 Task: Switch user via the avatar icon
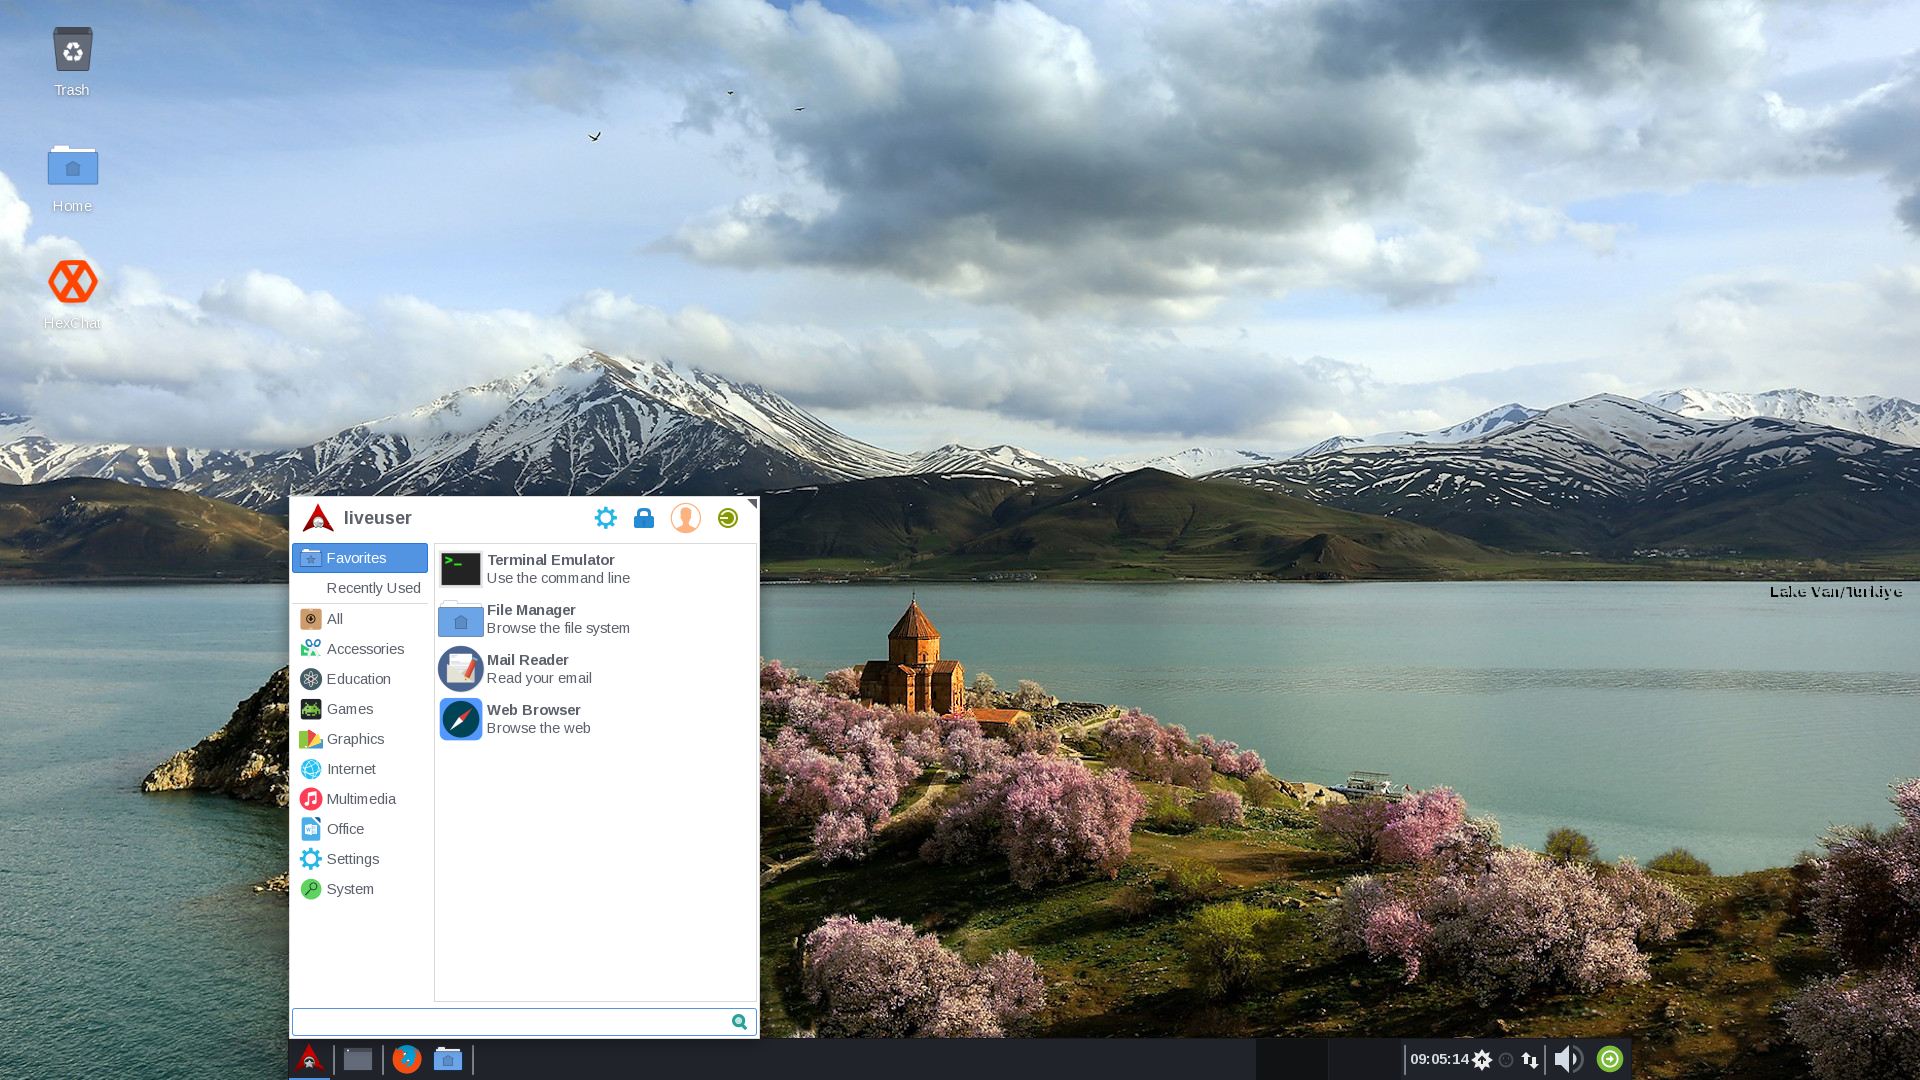tap(686, 518)
